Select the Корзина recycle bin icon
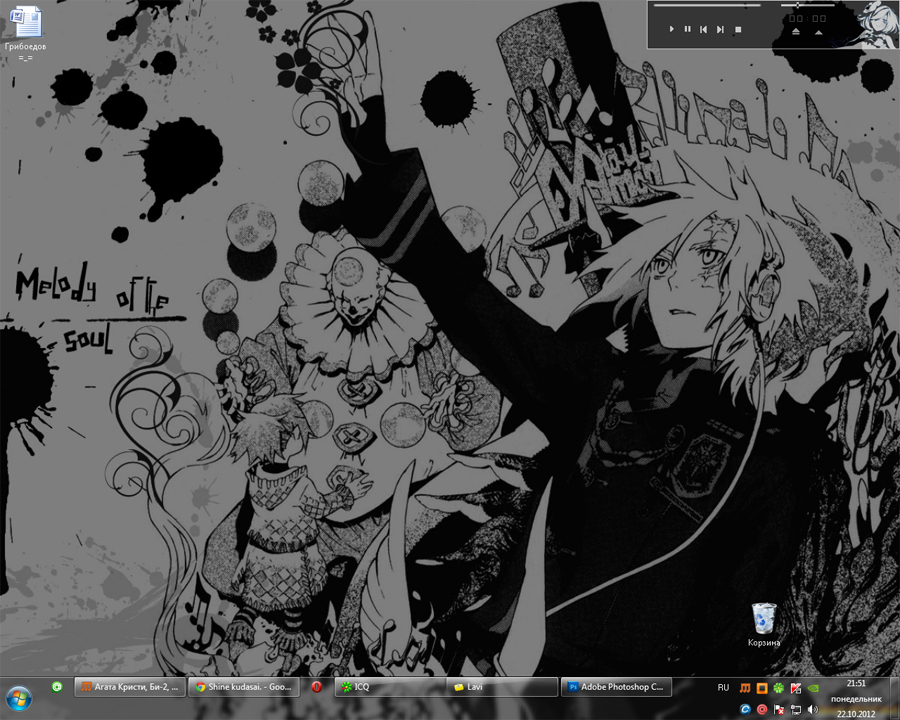The height and width of the screenshot is (720, 900). pyautogui.click(x=764, y=625)
